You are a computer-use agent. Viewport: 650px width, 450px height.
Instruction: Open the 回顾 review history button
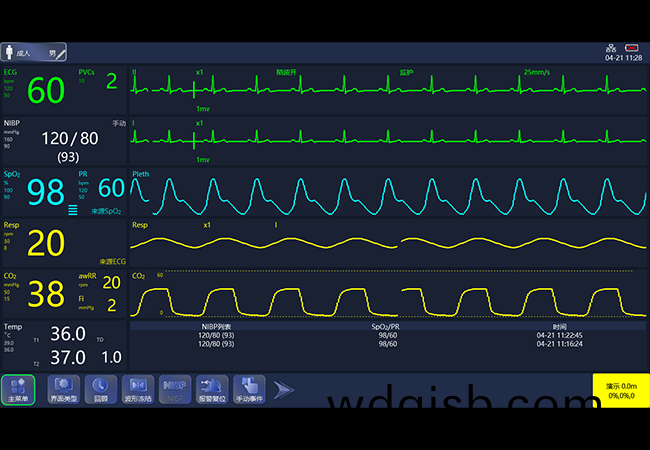(101, 390)
